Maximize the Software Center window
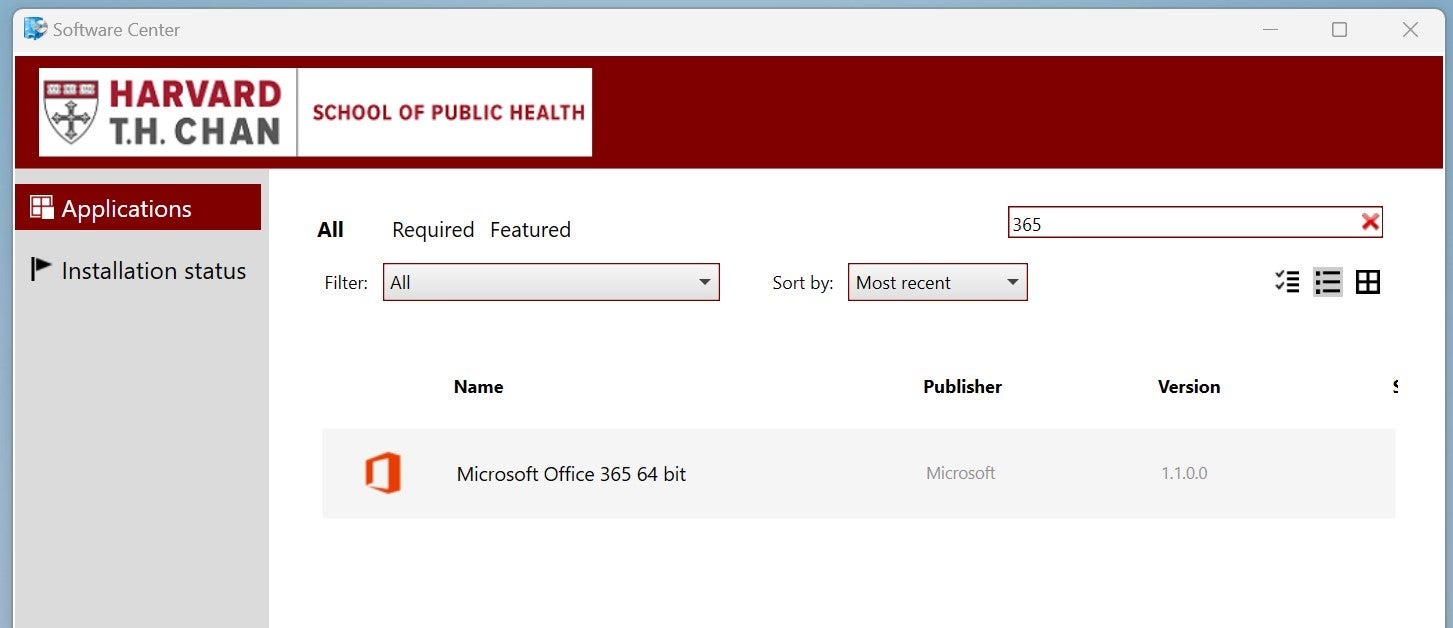 click(1339, 30)
